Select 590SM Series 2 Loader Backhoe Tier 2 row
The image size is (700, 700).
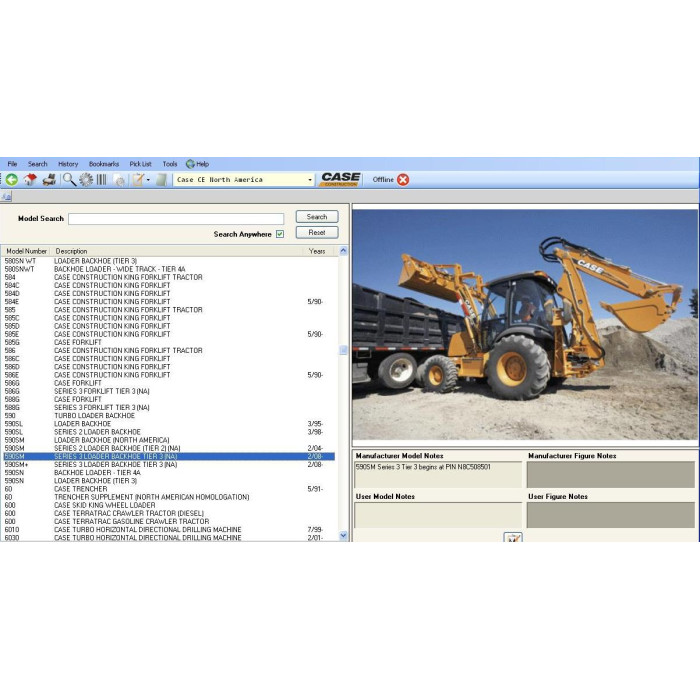coord(169,448)
